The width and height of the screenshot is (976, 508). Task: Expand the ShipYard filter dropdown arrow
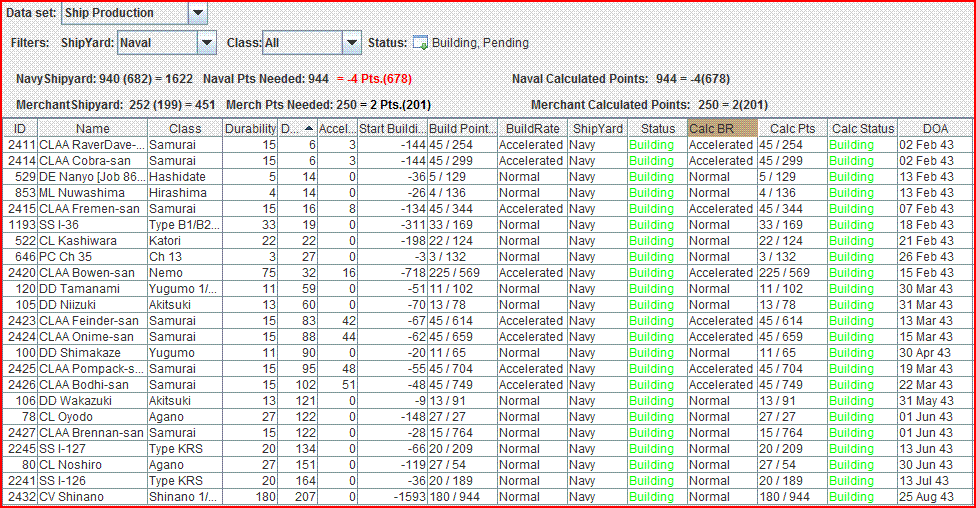pyautogui.click(x=207, y=43)
